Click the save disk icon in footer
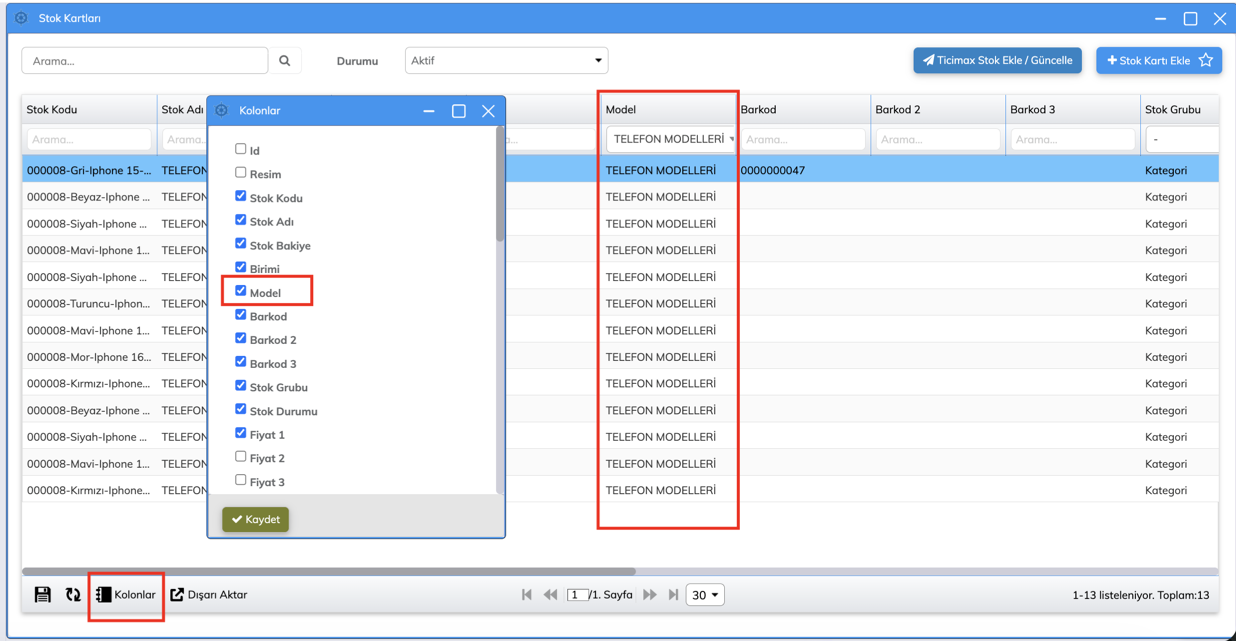The width and height of the screenshot is (1237, 641). [x=42, y=595]
